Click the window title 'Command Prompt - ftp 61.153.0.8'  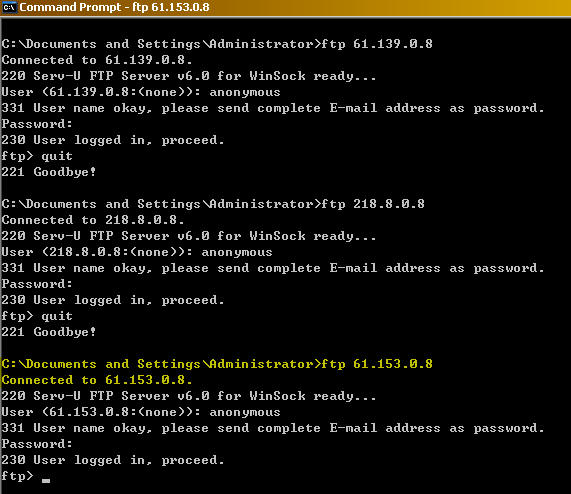(114, 7)
